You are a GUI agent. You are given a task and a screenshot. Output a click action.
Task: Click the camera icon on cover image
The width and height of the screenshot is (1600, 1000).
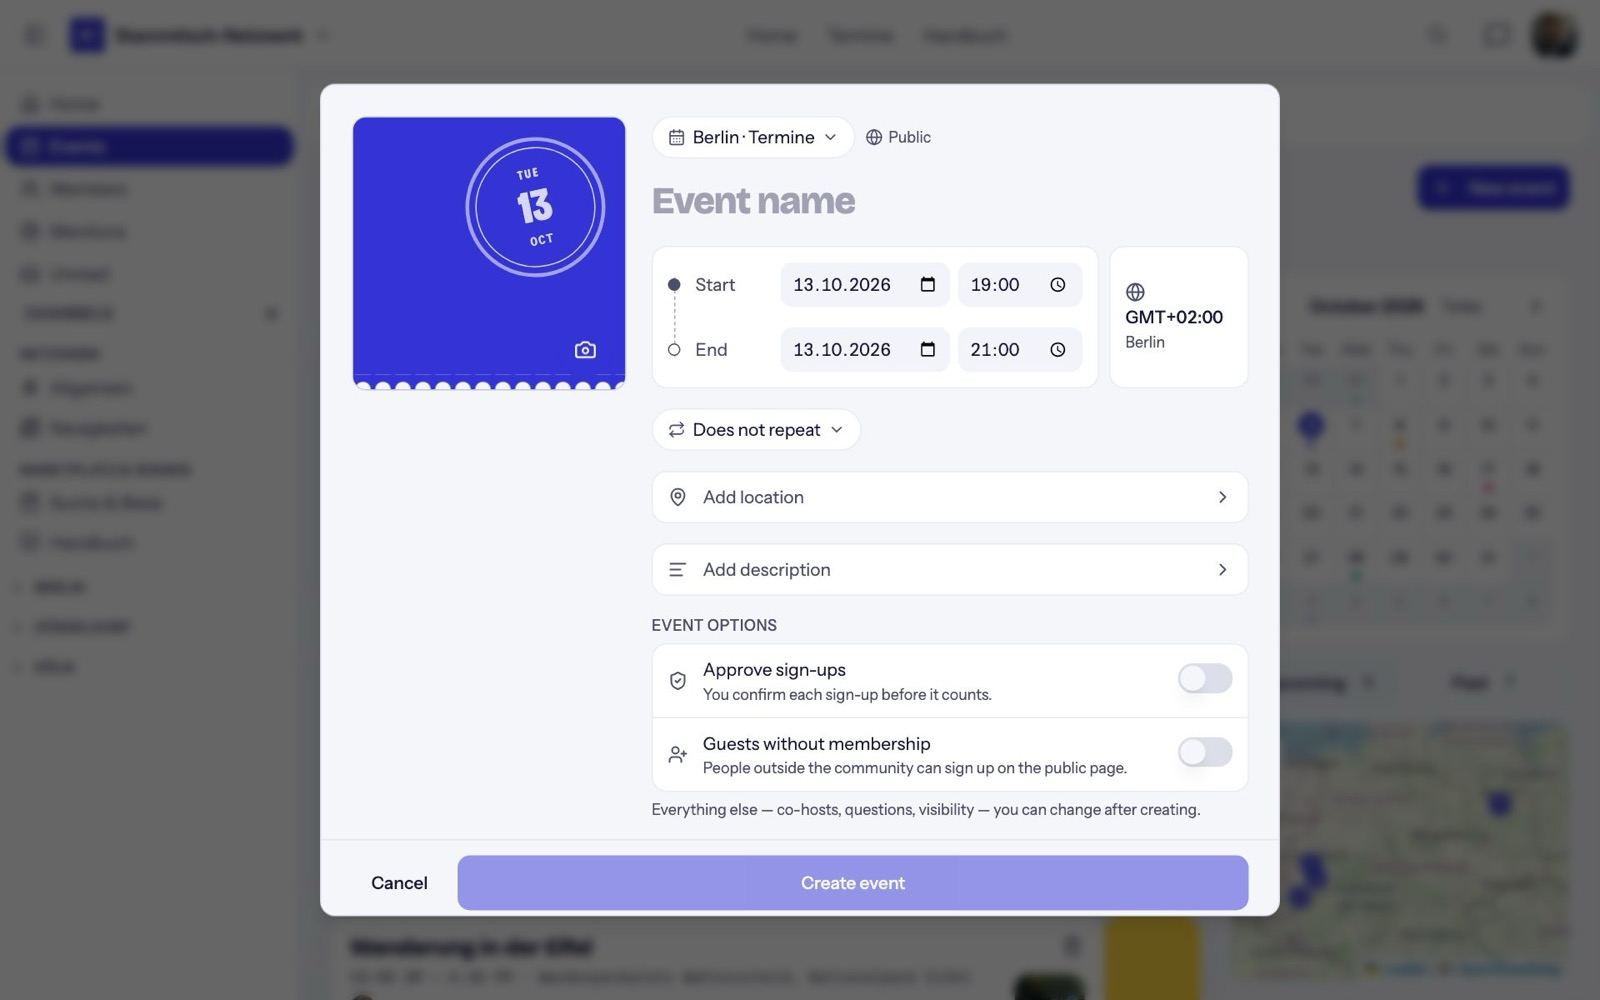tap(585, 350)
